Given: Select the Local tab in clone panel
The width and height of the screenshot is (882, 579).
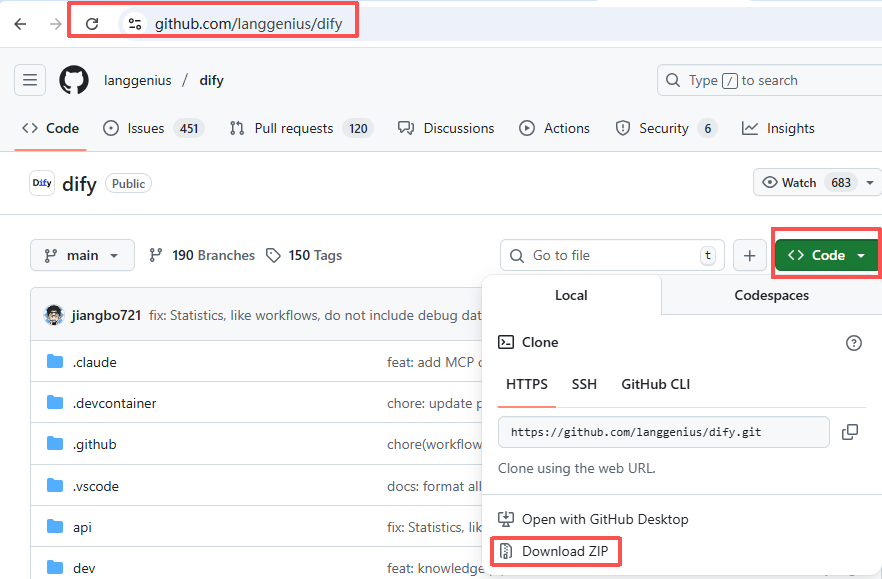Looking at the screenshot, I should coord(571,295).
